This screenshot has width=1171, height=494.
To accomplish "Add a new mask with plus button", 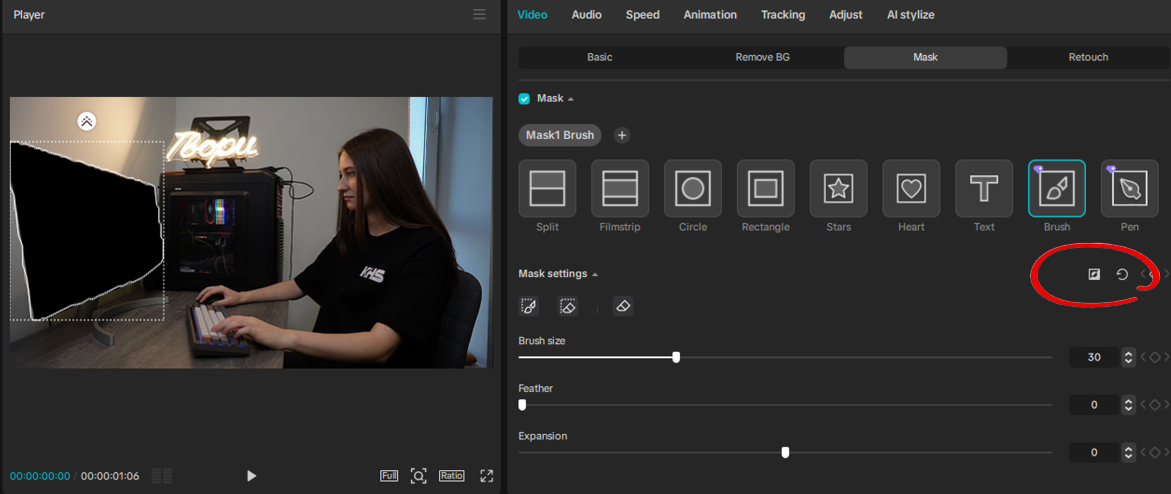I will tap(621, 135).
